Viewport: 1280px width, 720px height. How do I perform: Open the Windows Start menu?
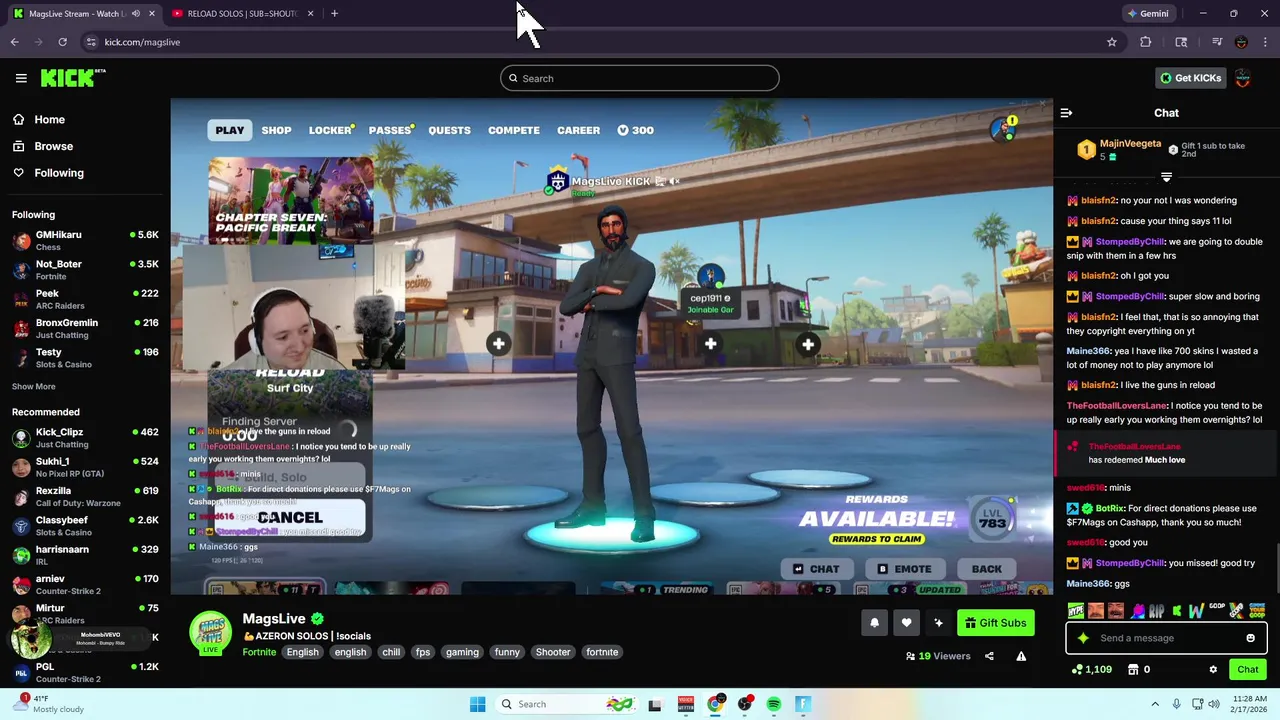477,704
